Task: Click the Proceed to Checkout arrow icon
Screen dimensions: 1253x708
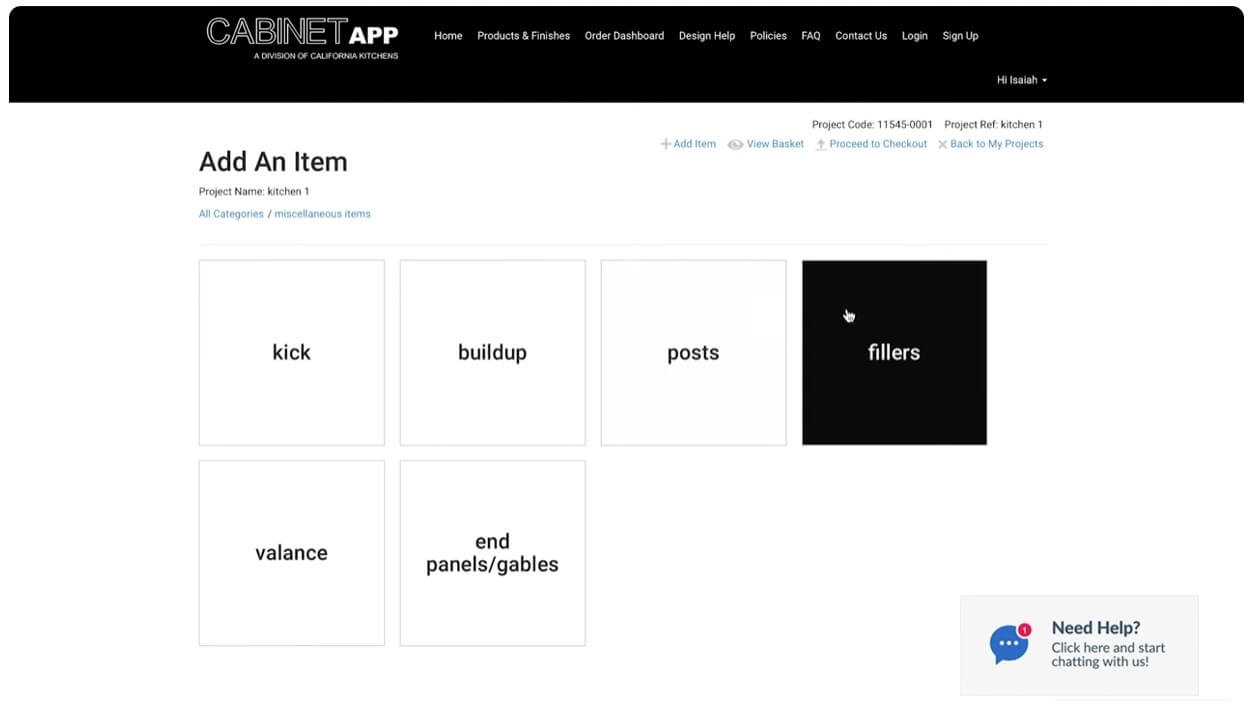Action: point(821,144)
